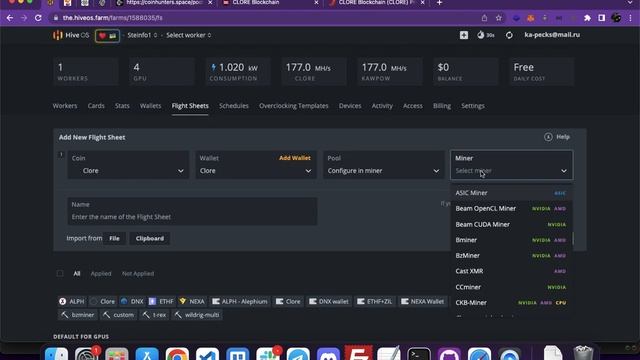Image resolution: width=640 pixels, height=360 pixels.
Task: Choose BzMiner from miner list
Action: pyautogui.click(x=511, y=256)
